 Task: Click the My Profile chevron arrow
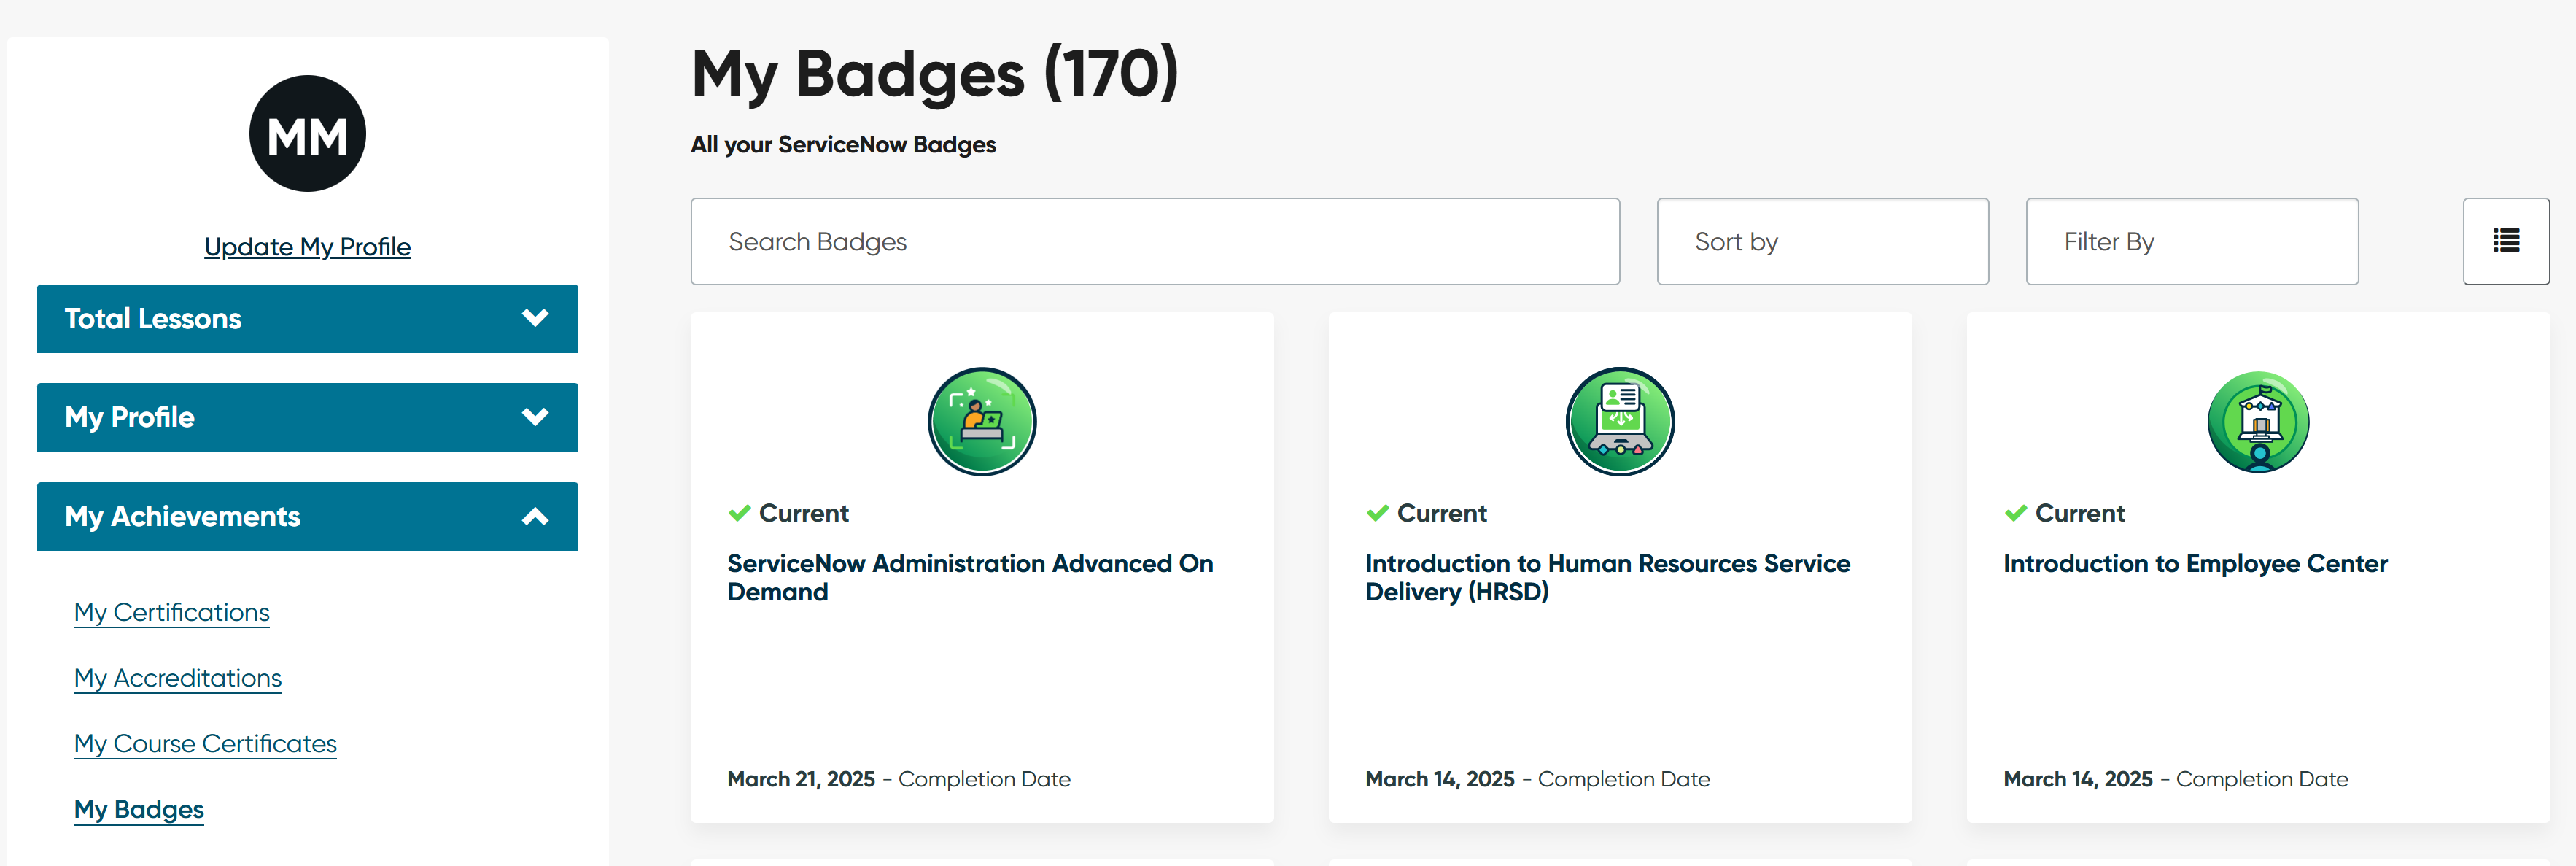pyautogui.click(x=535, y=417)
